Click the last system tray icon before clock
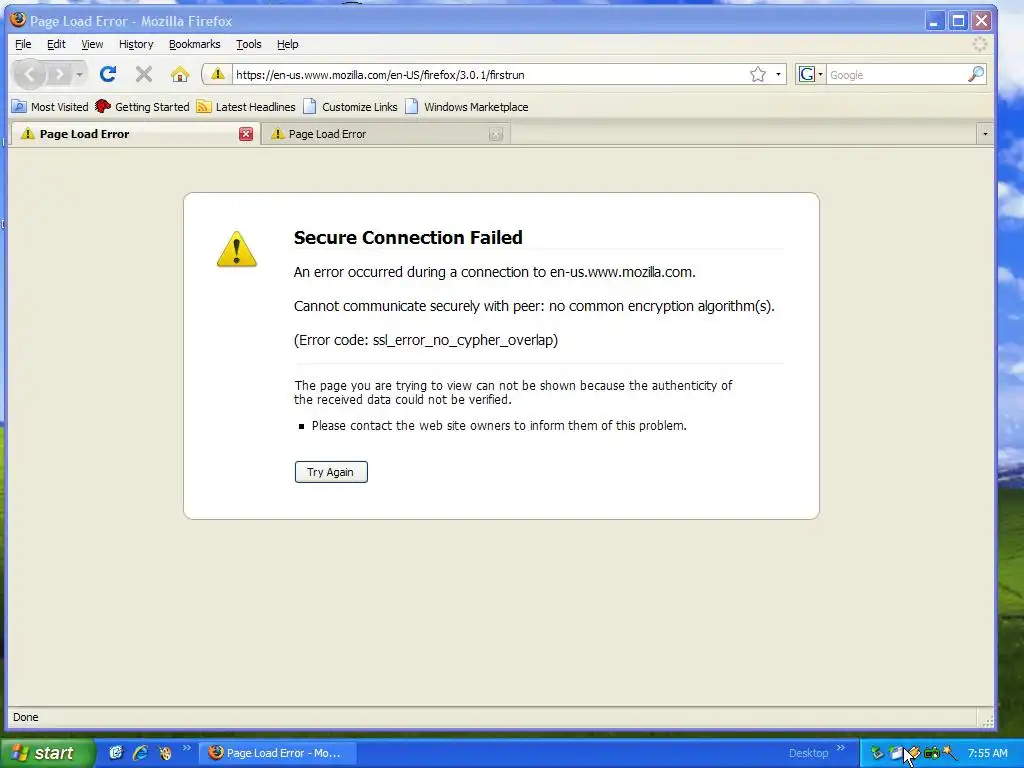The height and width of the screenshot is (768, 1024). 950,753
